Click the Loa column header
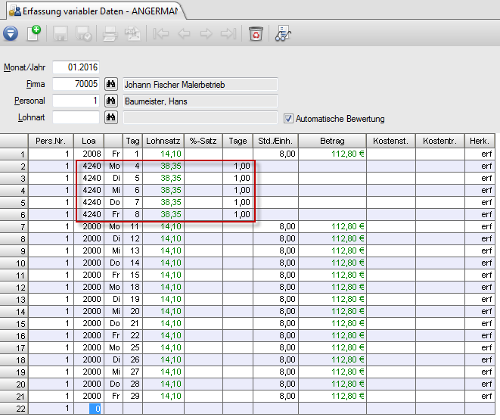 point(88,141)
